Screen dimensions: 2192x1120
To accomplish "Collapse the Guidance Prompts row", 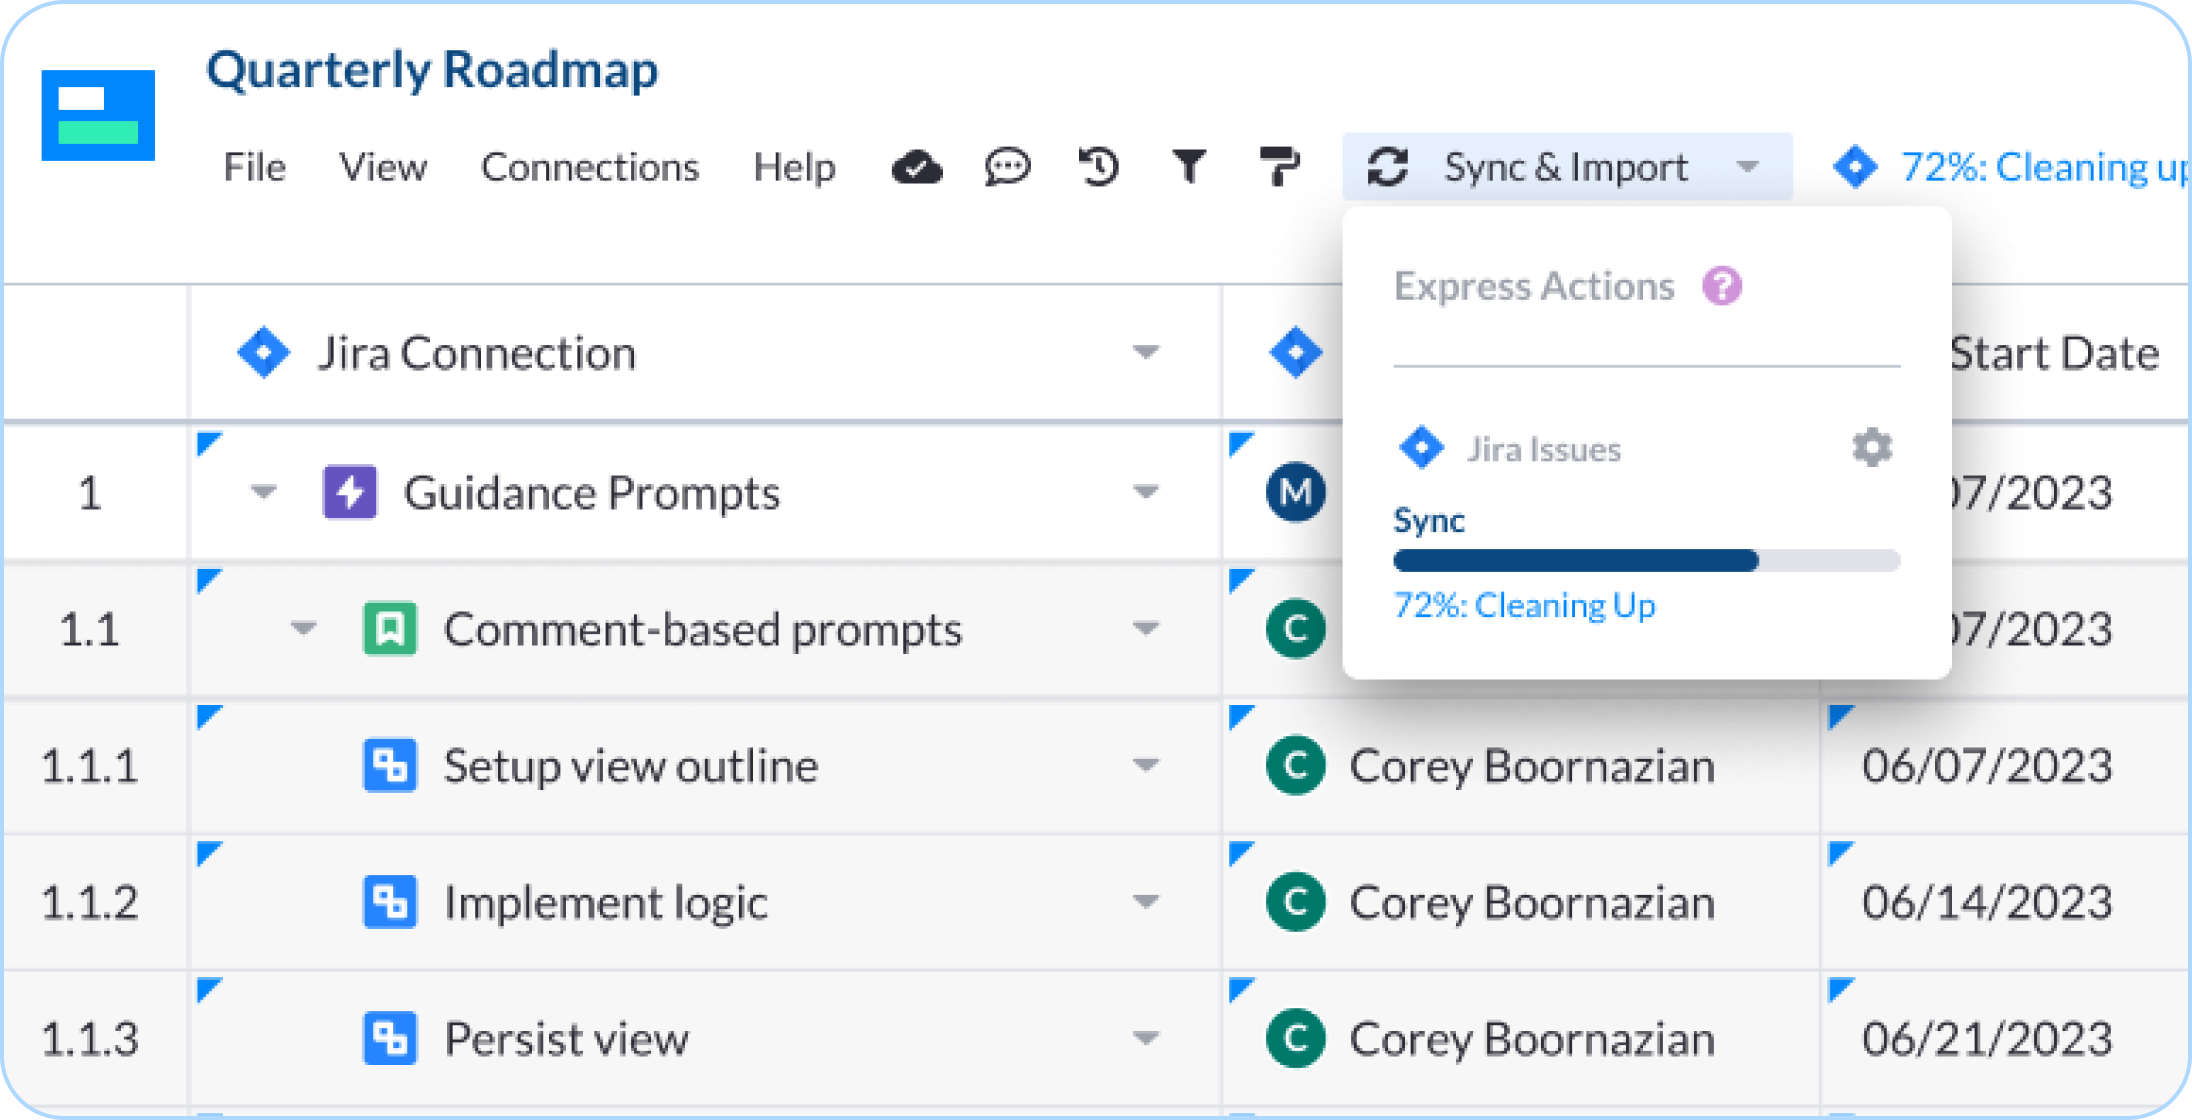I will click(x=263, y=492).
